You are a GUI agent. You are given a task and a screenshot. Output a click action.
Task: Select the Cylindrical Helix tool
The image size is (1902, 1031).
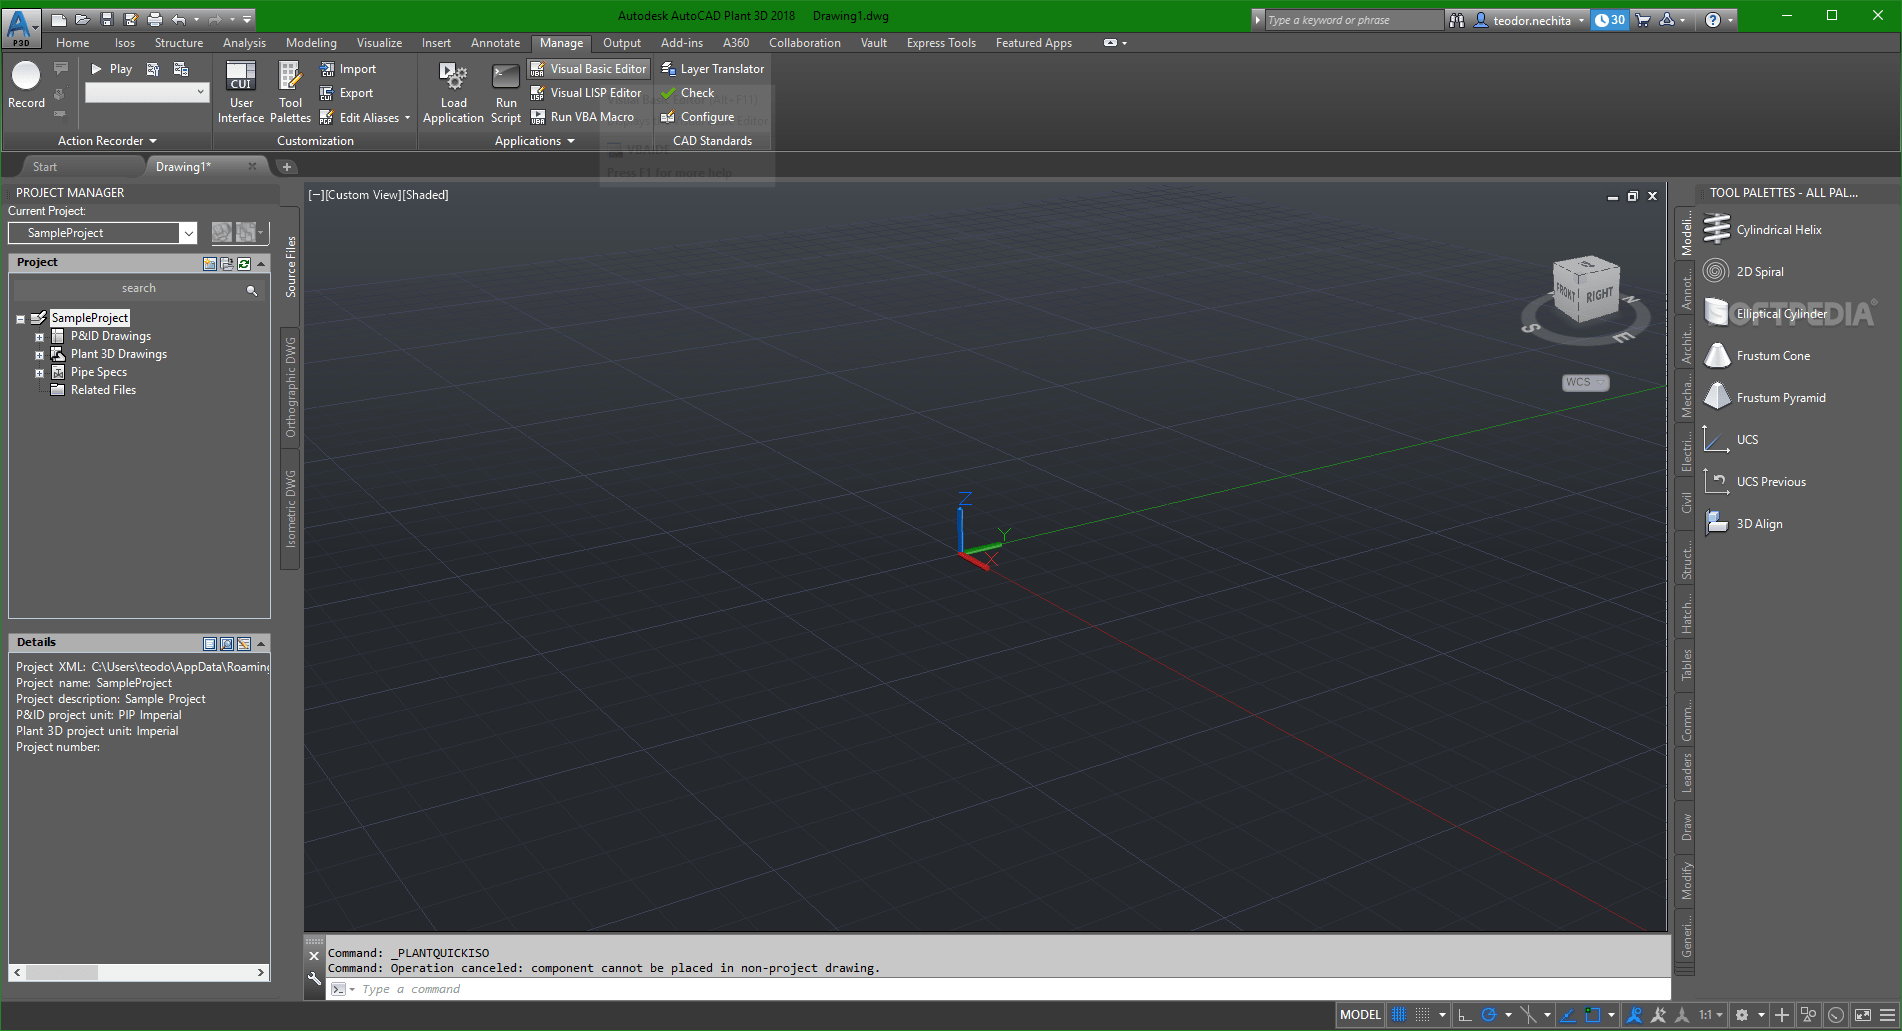(x=1778, y=229)
